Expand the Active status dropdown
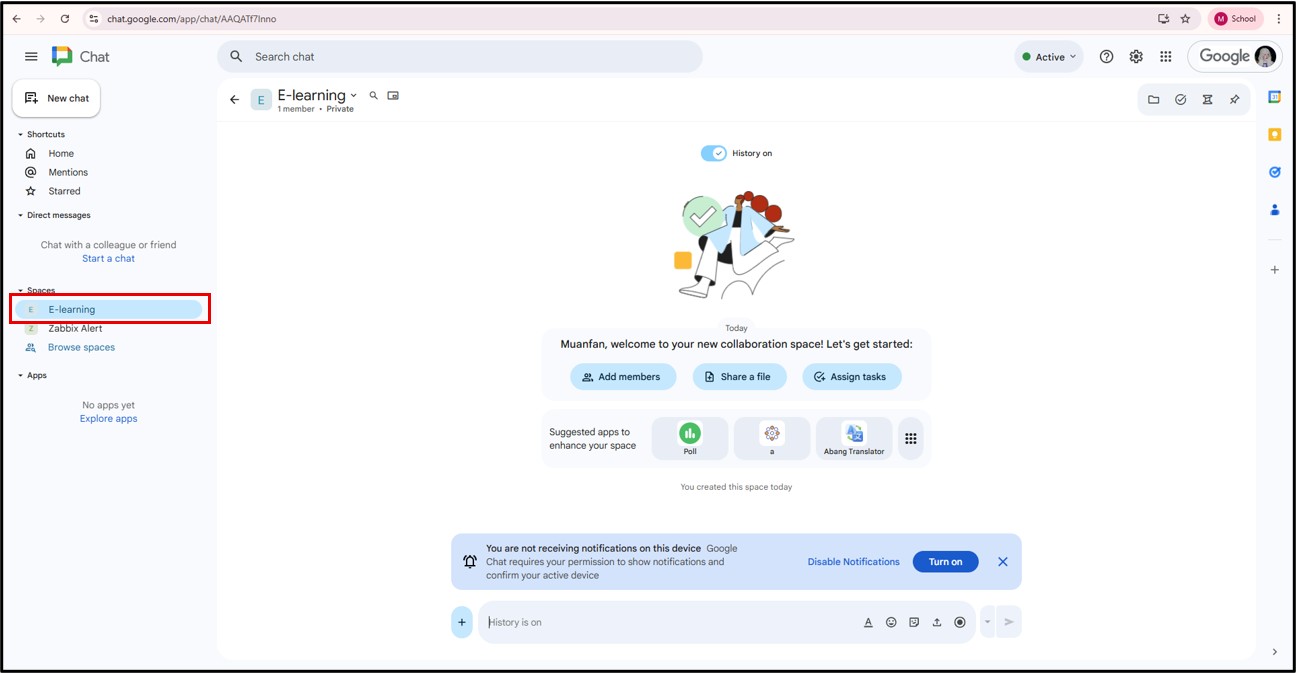This screenshot has height=673, width=1296. click(1049, 57)
